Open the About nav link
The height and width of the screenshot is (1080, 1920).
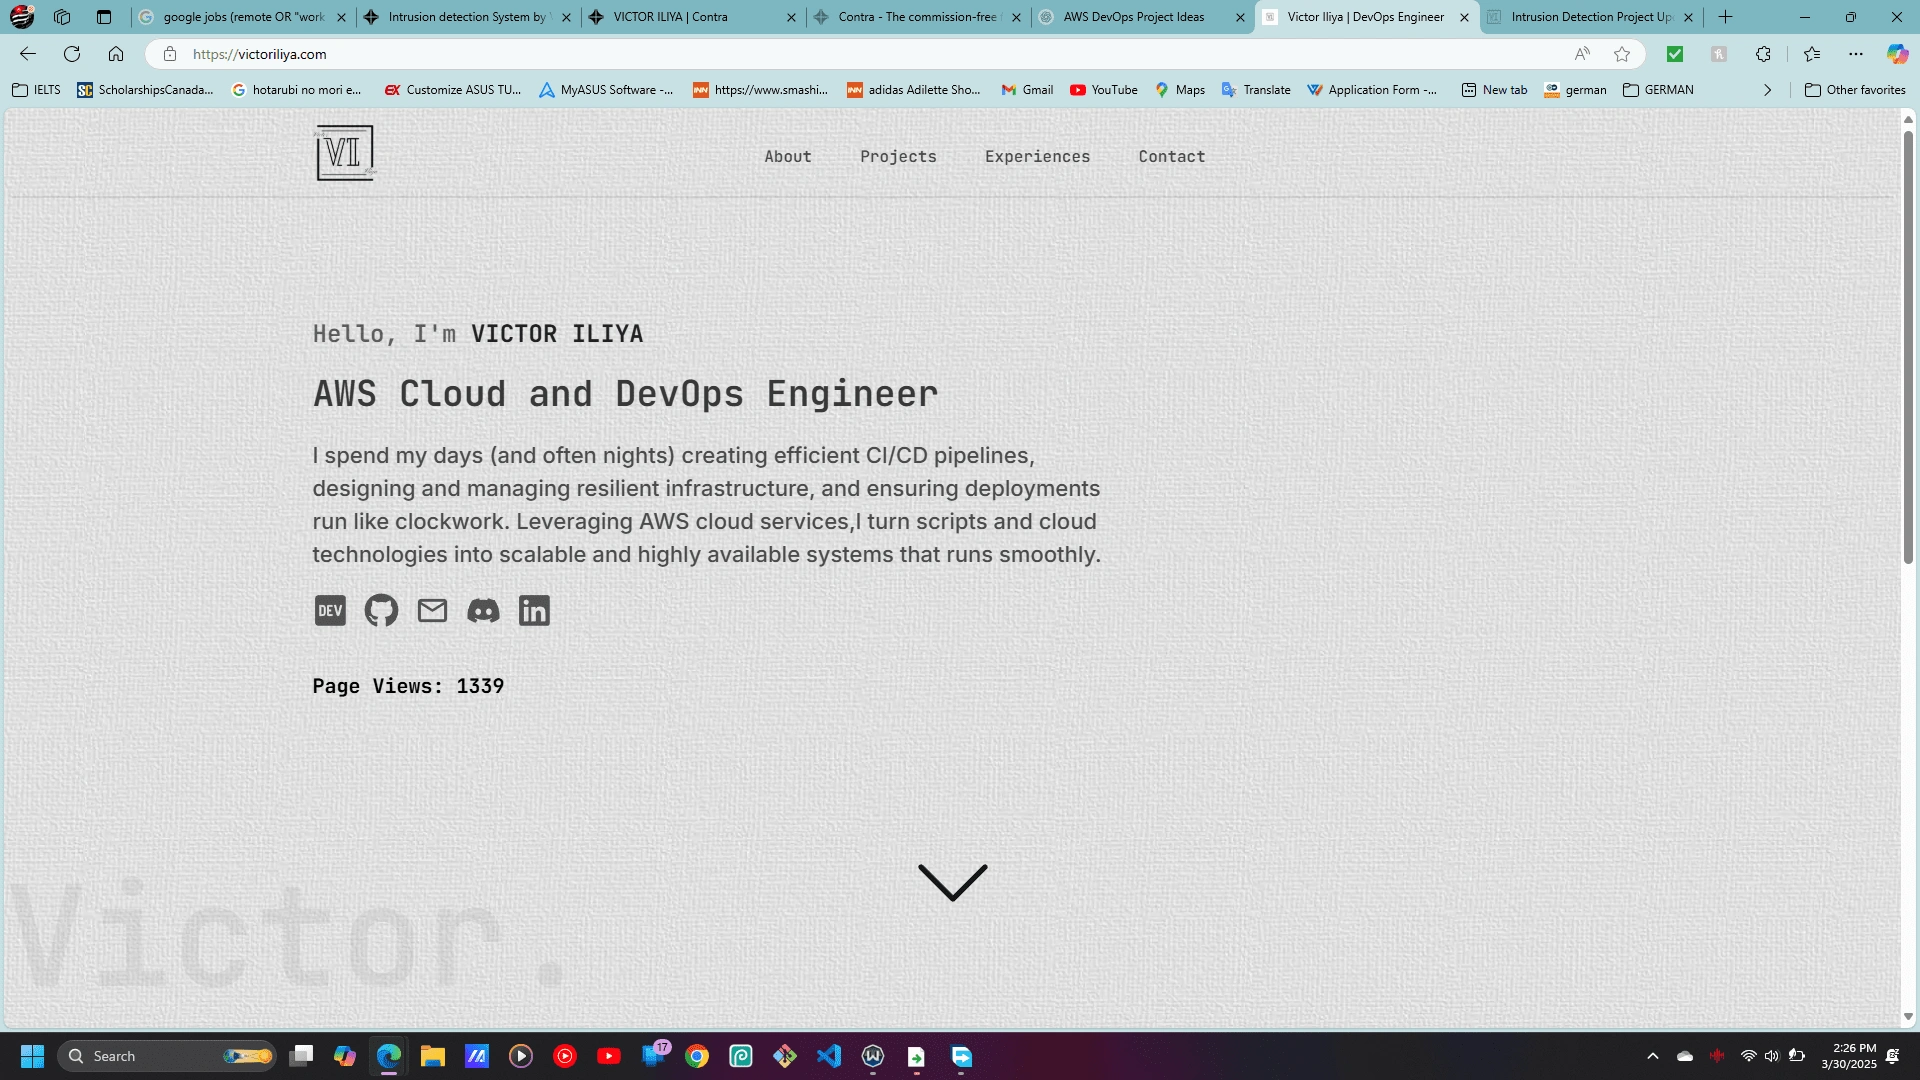(x=788, y=157)
